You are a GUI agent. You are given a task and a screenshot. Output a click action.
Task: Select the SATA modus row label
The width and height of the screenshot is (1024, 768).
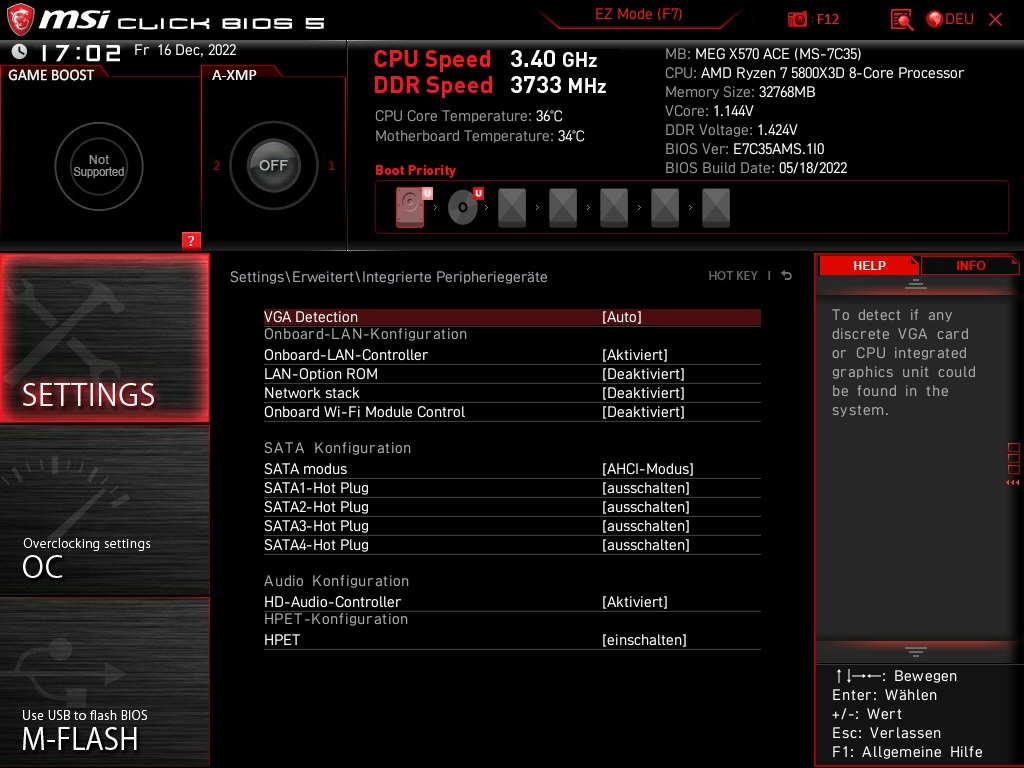point(306,469)
